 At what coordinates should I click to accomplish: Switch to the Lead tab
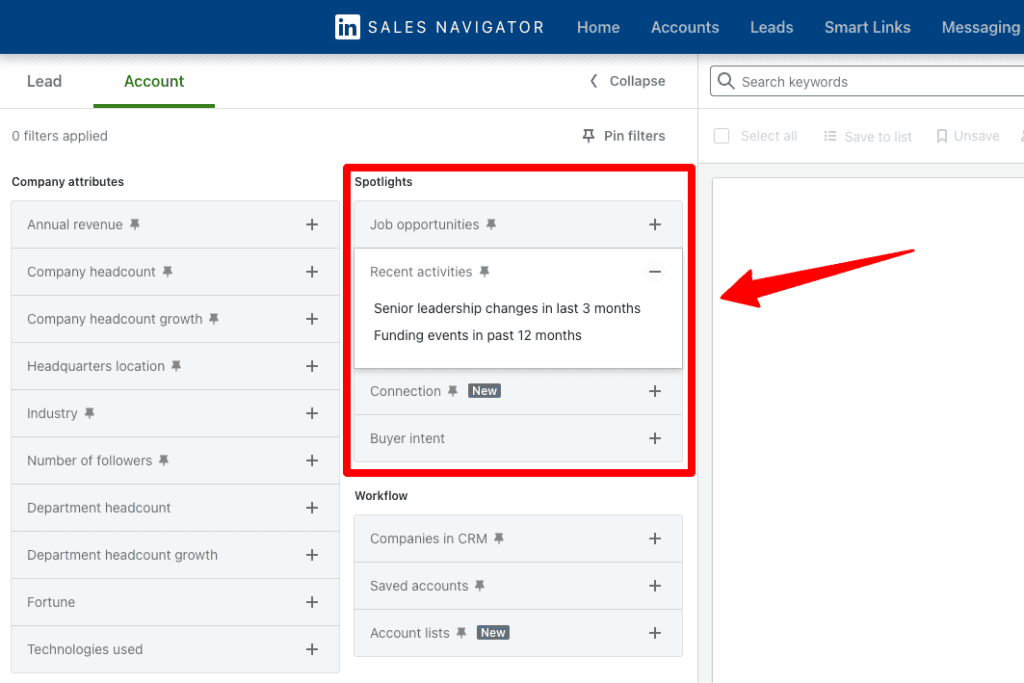point(44,81)
